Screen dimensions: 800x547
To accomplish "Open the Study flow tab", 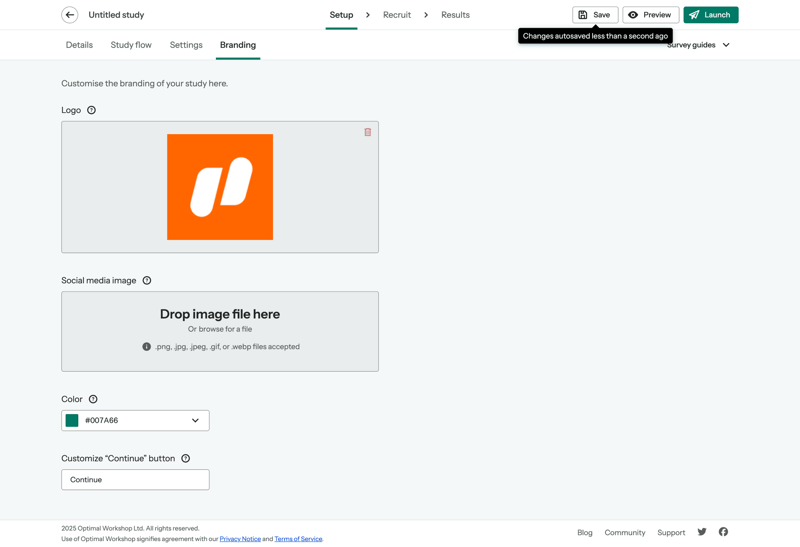I will 131,45.
